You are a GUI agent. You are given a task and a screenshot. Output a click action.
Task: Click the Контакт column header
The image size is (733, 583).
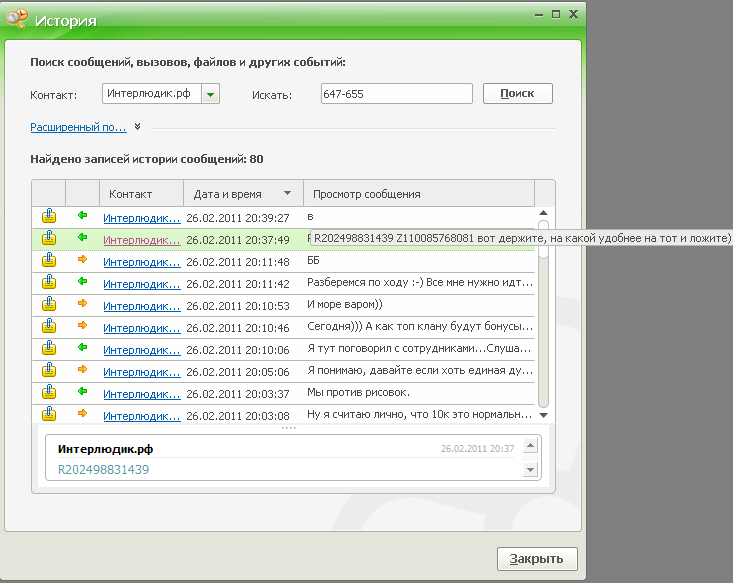point(141,194)
